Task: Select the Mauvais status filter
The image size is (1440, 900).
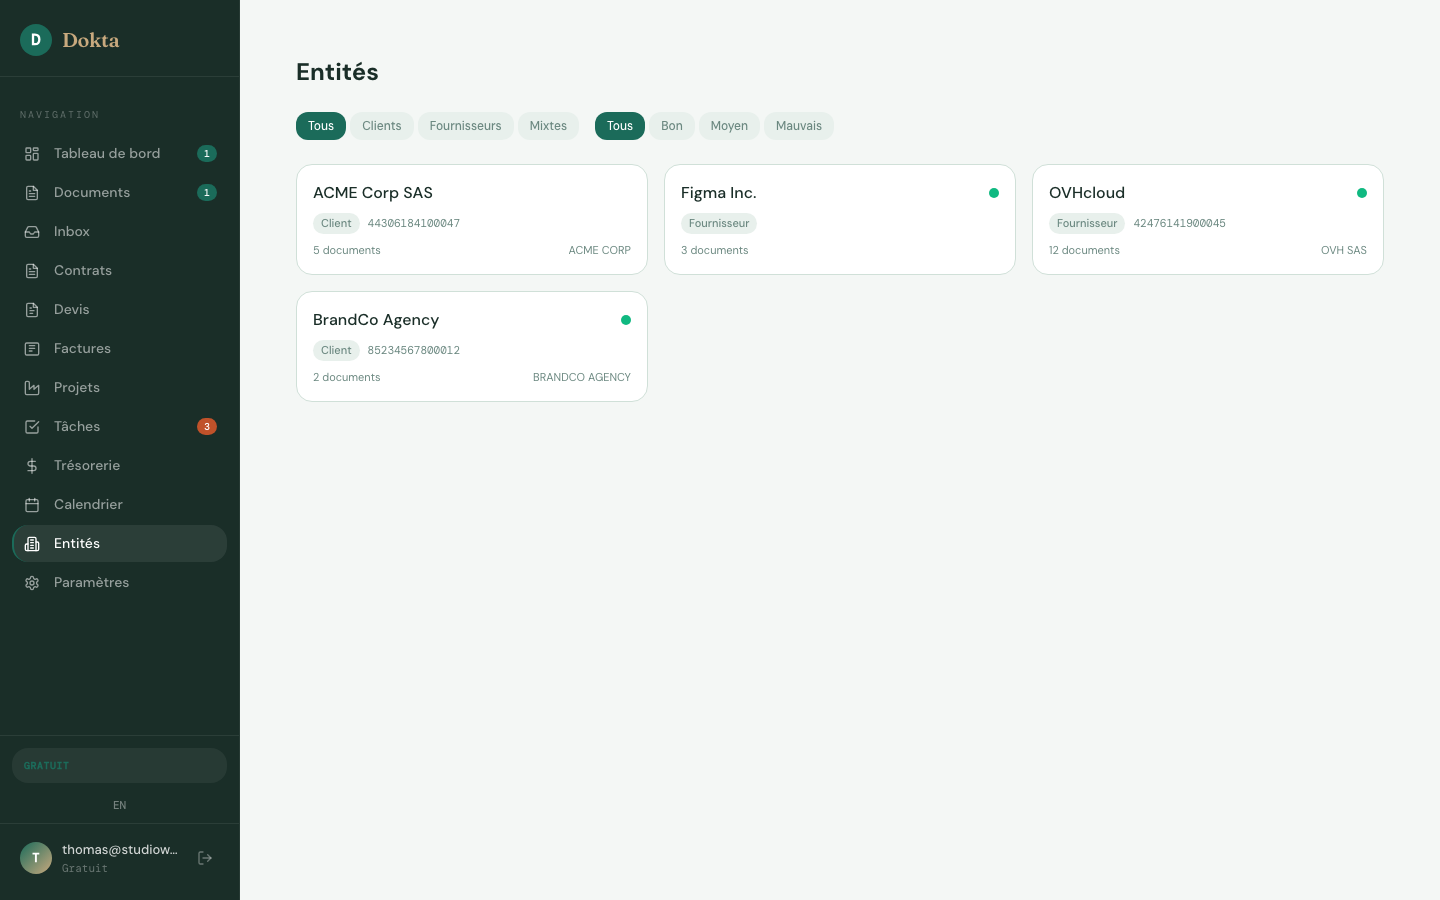Action: point(798,126)
